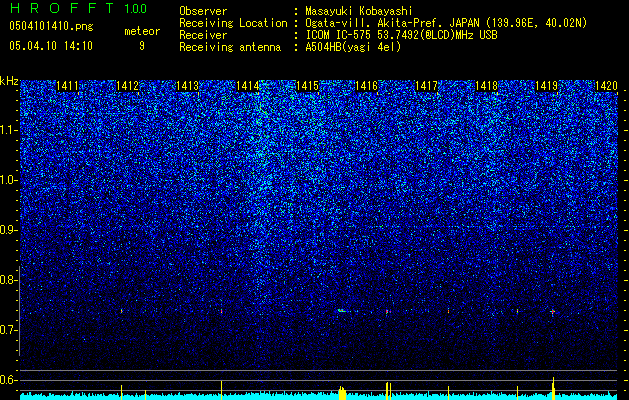Click the antenna A504HB(yagi 4el) text
The image size is (629, 400).
click(x=353, y=47)
